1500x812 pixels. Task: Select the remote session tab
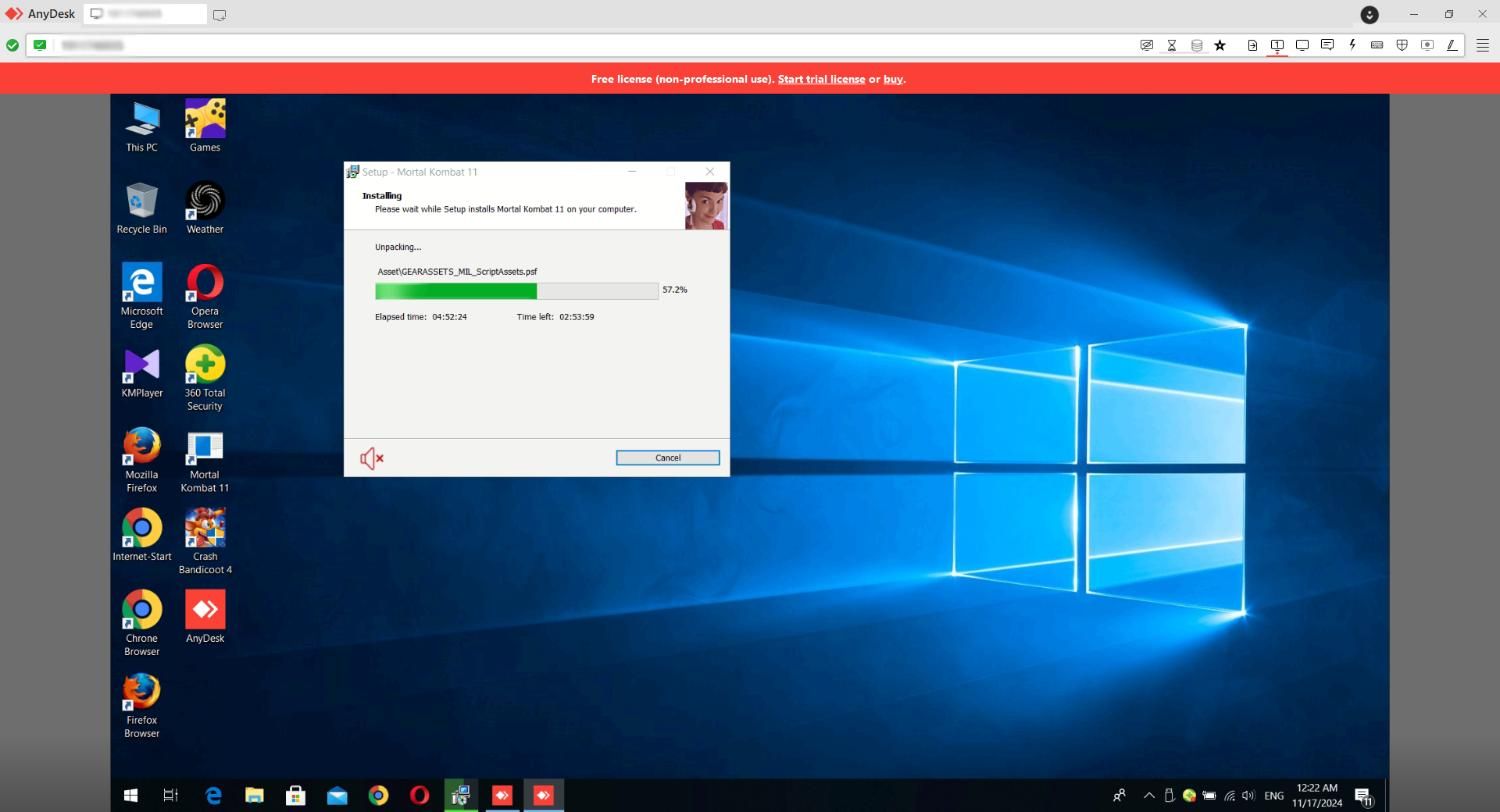[145, 14]
